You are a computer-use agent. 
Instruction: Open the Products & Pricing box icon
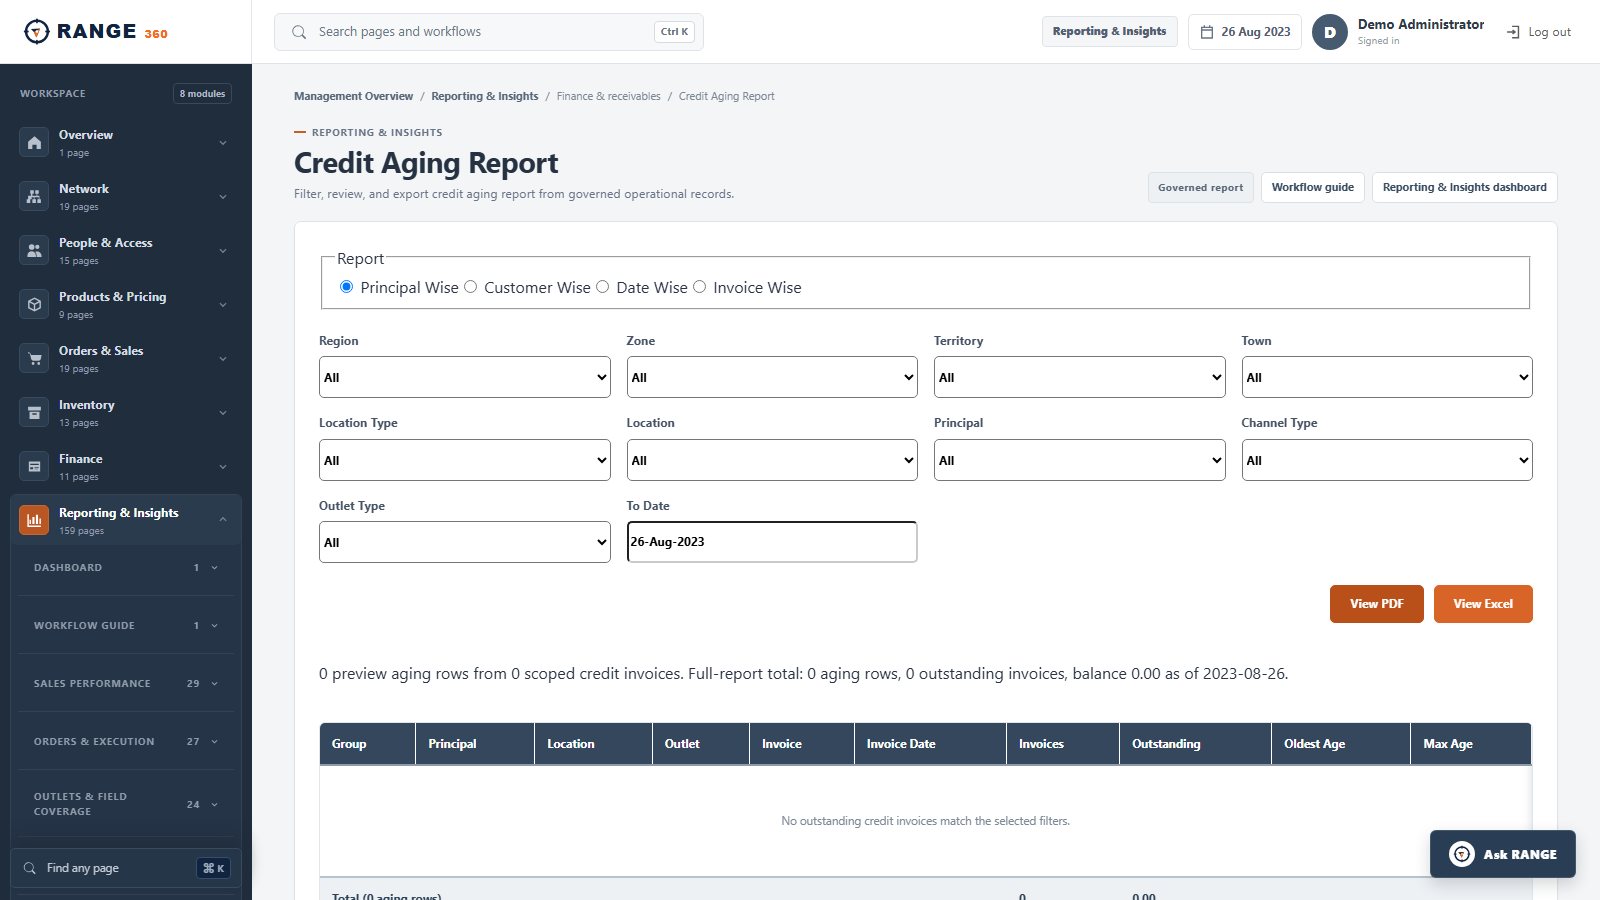(x=34, y=305)
